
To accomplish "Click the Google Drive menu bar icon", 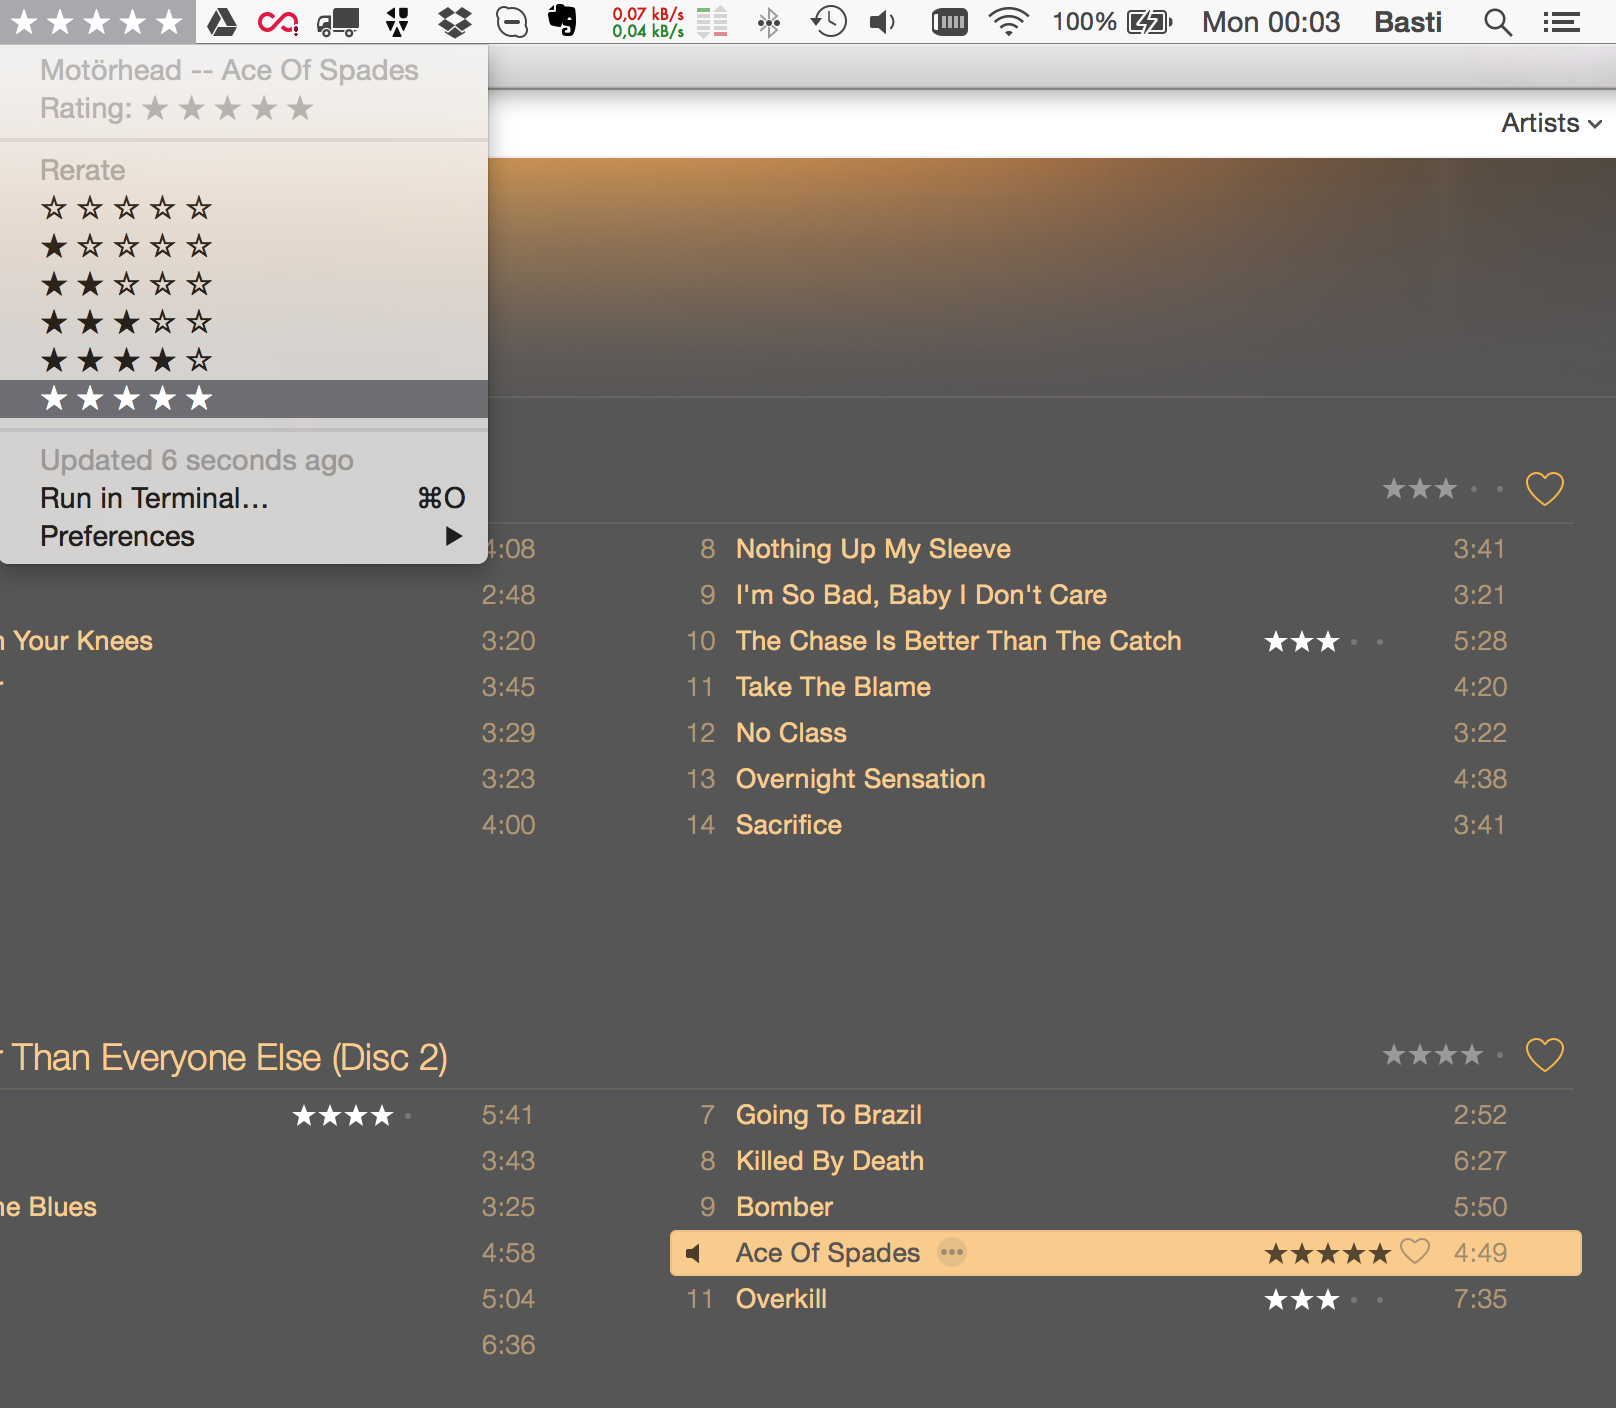I will click(222, 21).
